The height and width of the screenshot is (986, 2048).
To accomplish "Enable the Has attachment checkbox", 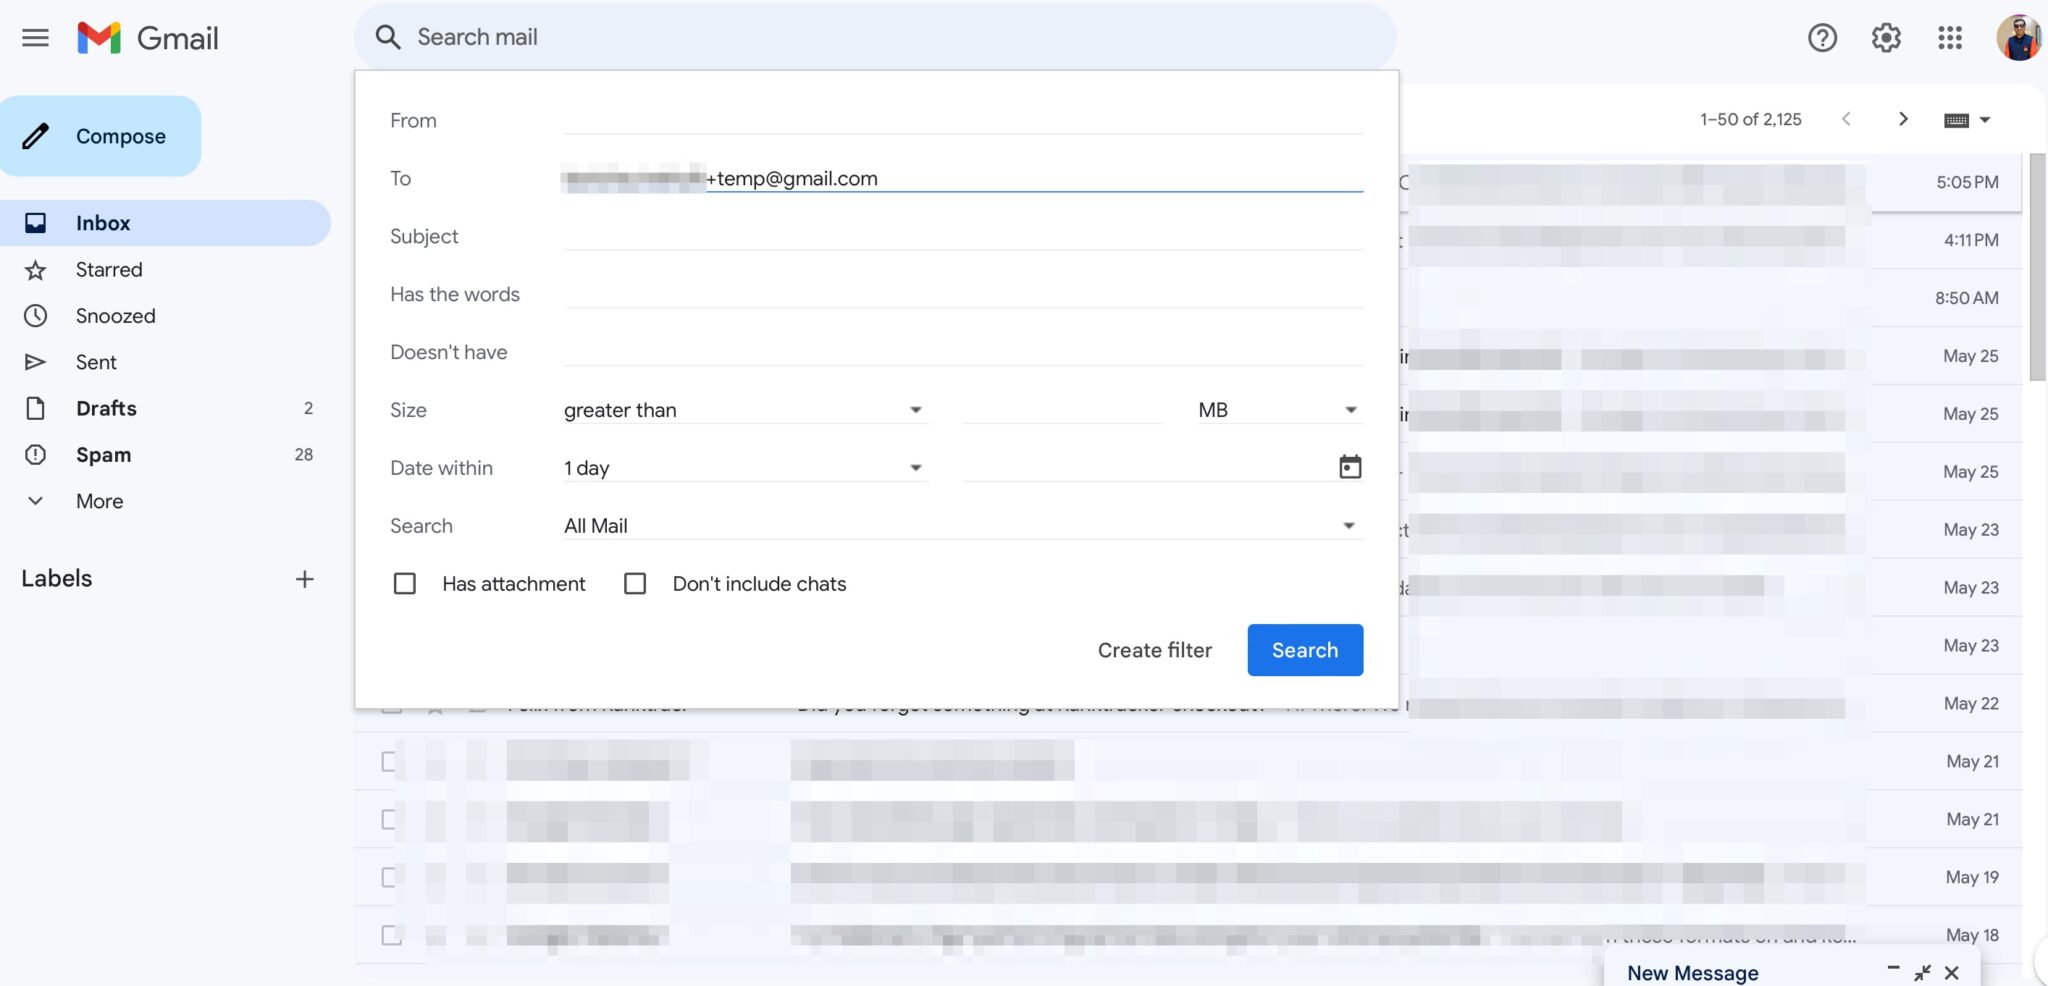I will coord(404,583).
